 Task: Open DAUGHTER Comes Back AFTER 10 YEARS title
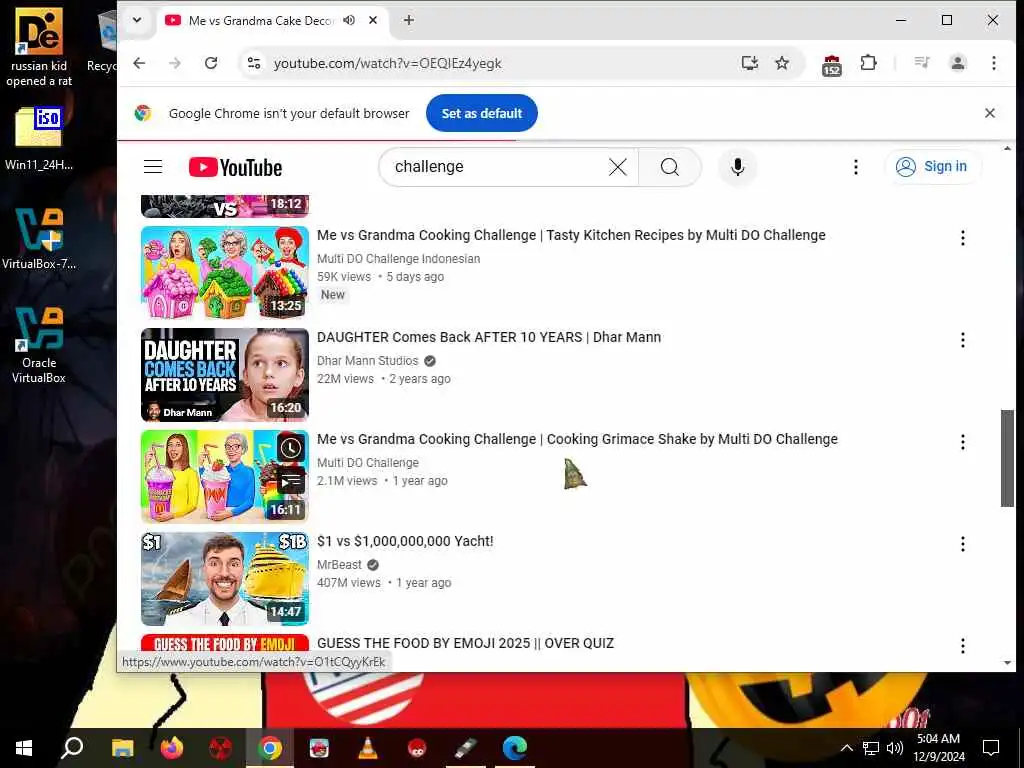[488, 337]
